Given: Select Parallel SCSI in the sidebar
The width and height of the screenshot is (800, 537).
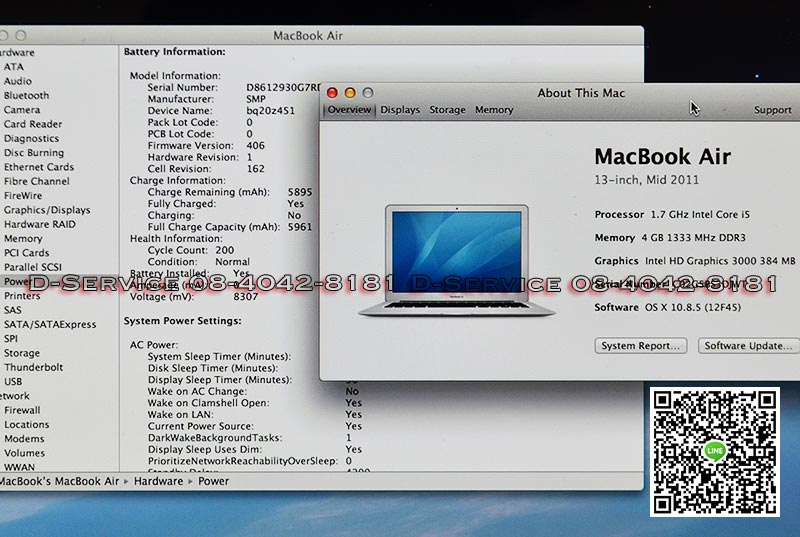Looking at the screenshot, I should pyautogui.click(x=33, y=267).
